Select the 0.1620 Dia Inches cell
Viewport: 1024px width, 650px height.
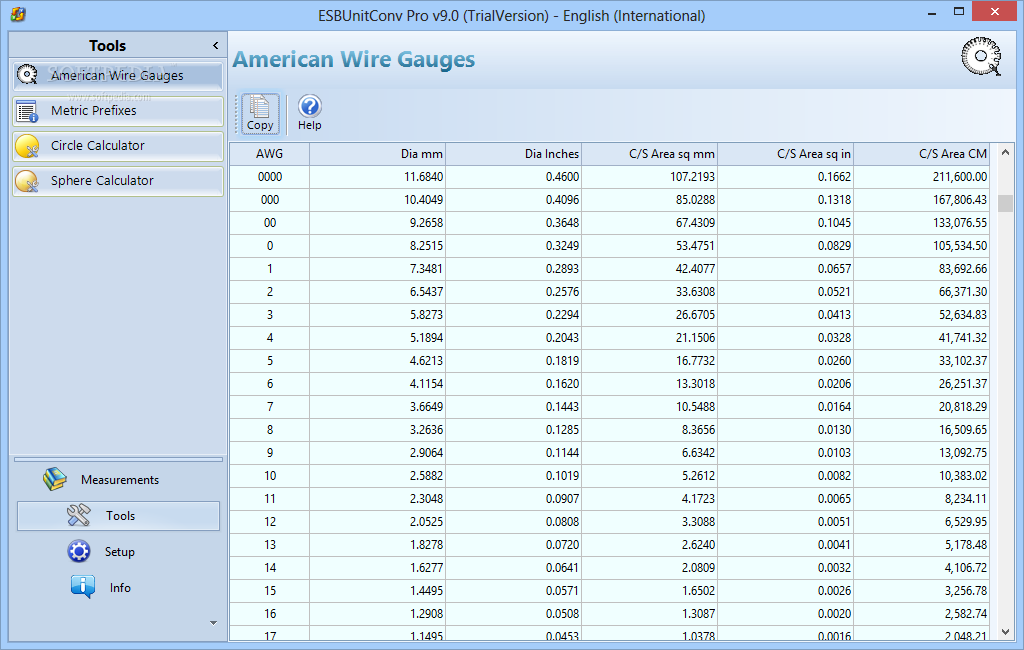[513, 383]
